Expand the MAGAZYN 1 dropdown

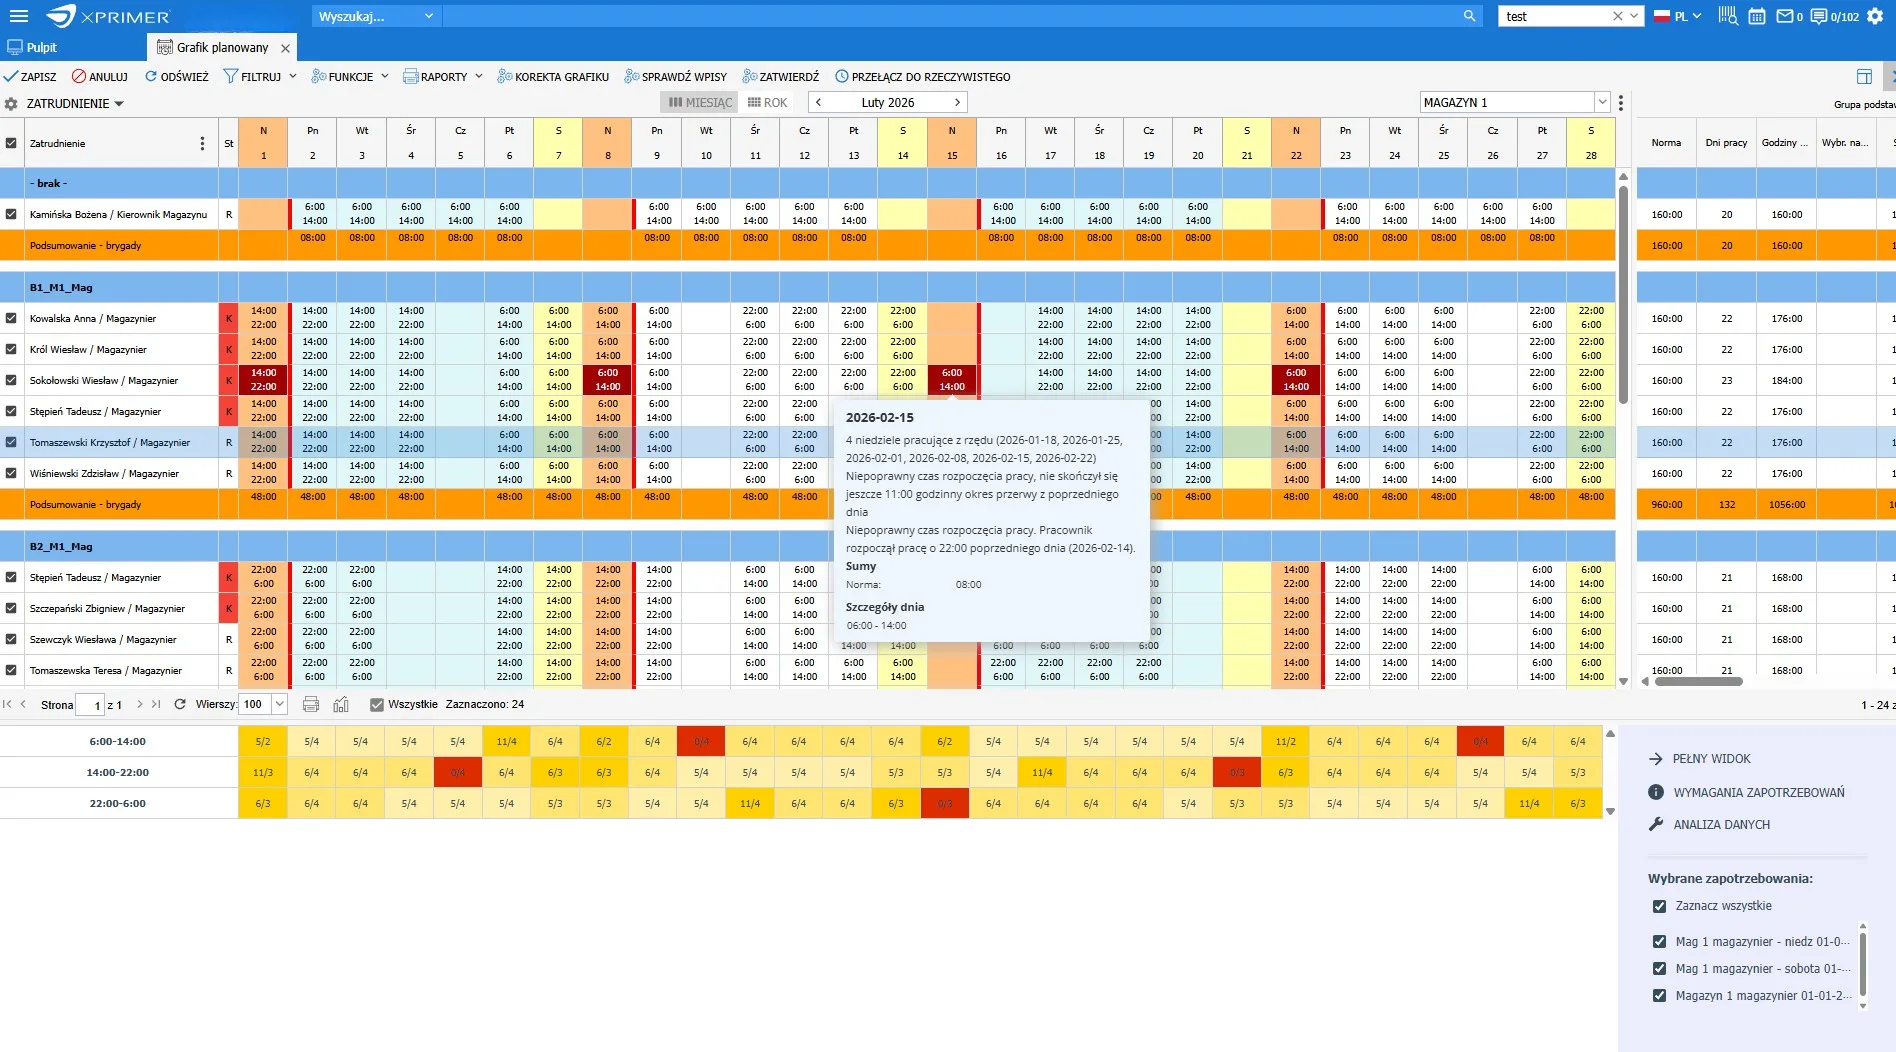click(x=1602, y=102)
